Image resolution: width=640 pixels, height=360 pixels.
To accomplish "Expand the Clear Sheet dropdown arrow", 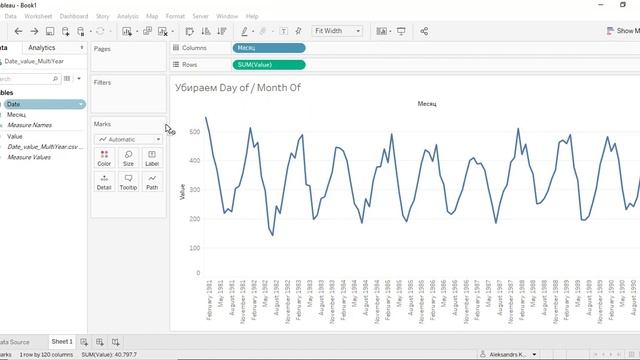I will pos(173,31).
